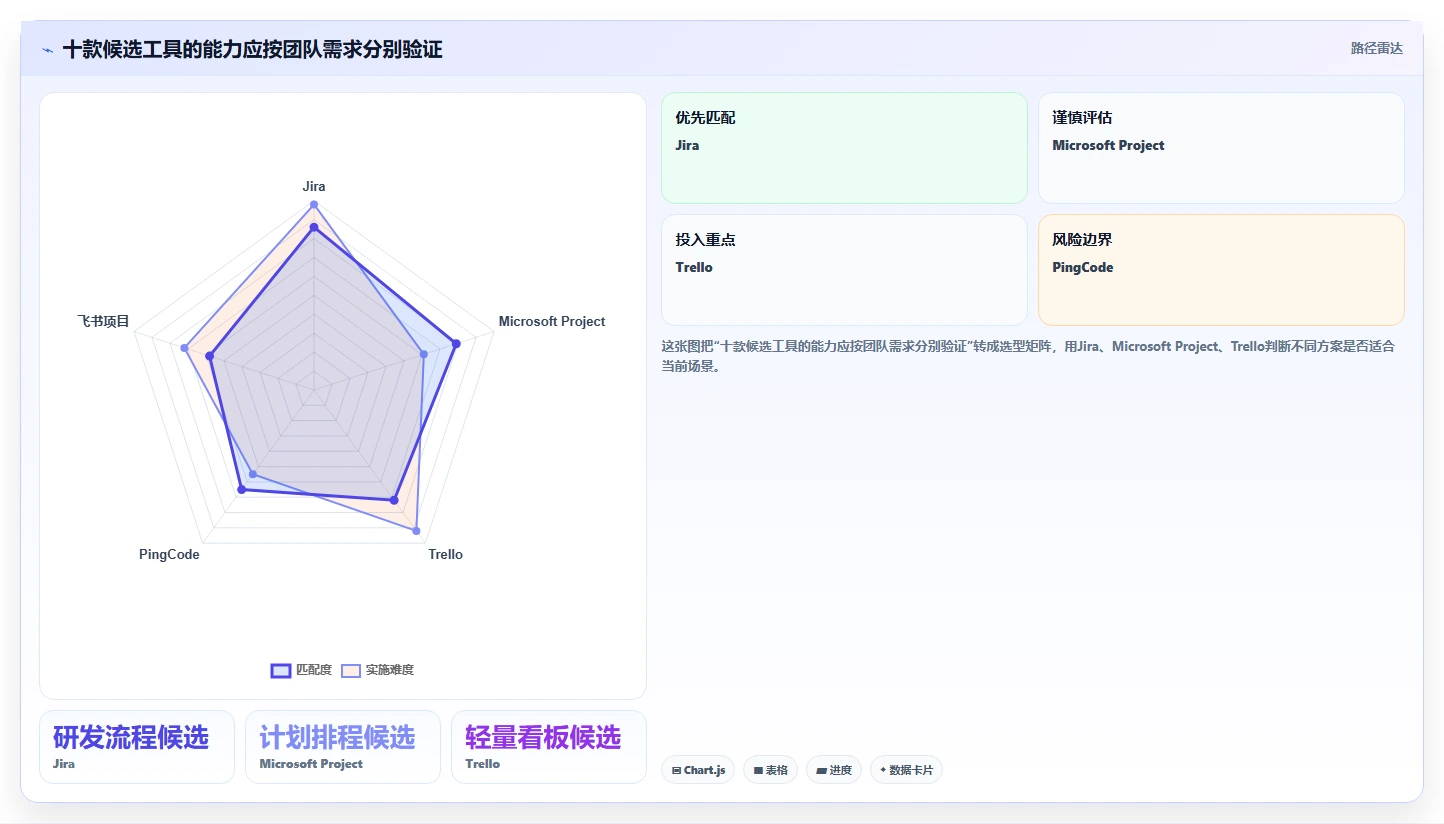Image resolution: width=1444 pixels, height=824 pixels.
Task: Click the lightning icon beside the header title
Action: point(47,50)
